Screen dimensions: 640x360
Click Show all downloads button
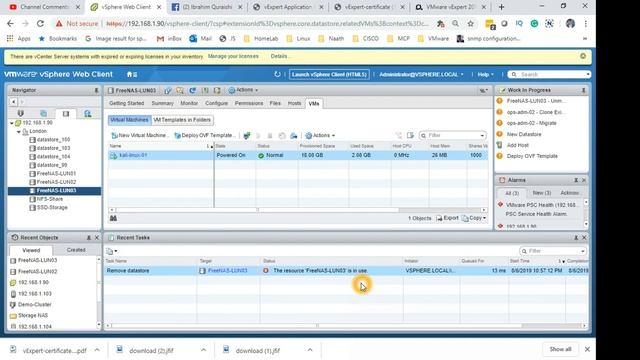[x=560, y=349]
